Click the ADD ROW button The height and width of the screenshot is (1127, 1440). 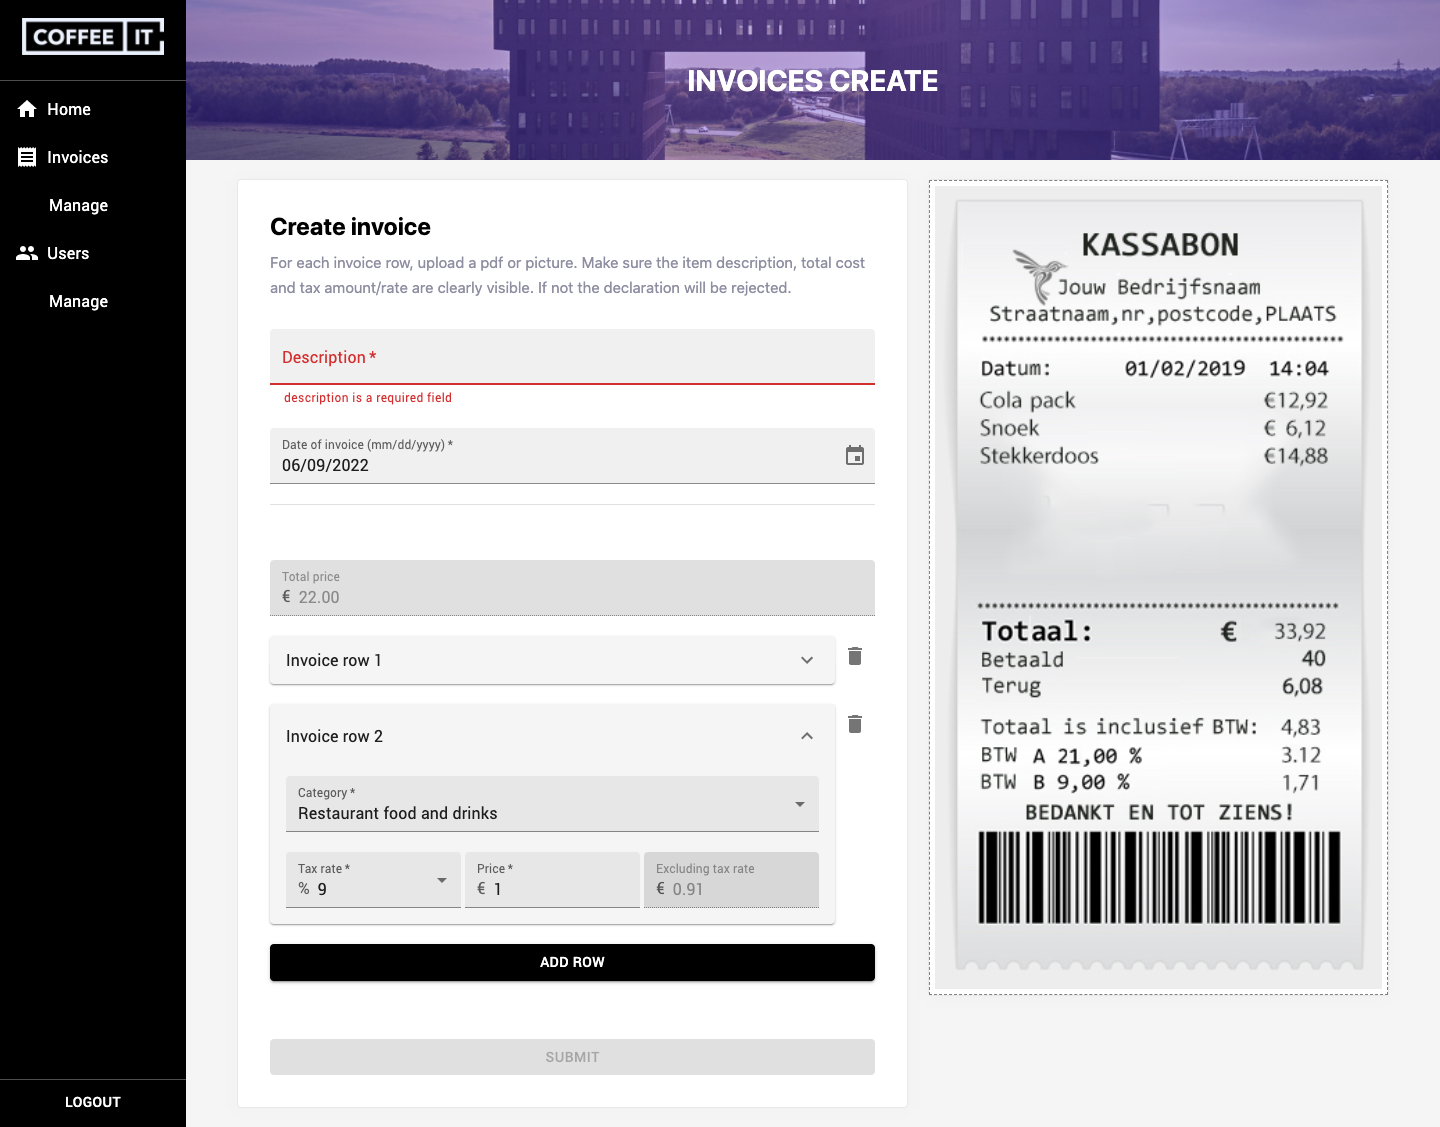(x=572, y=962)
